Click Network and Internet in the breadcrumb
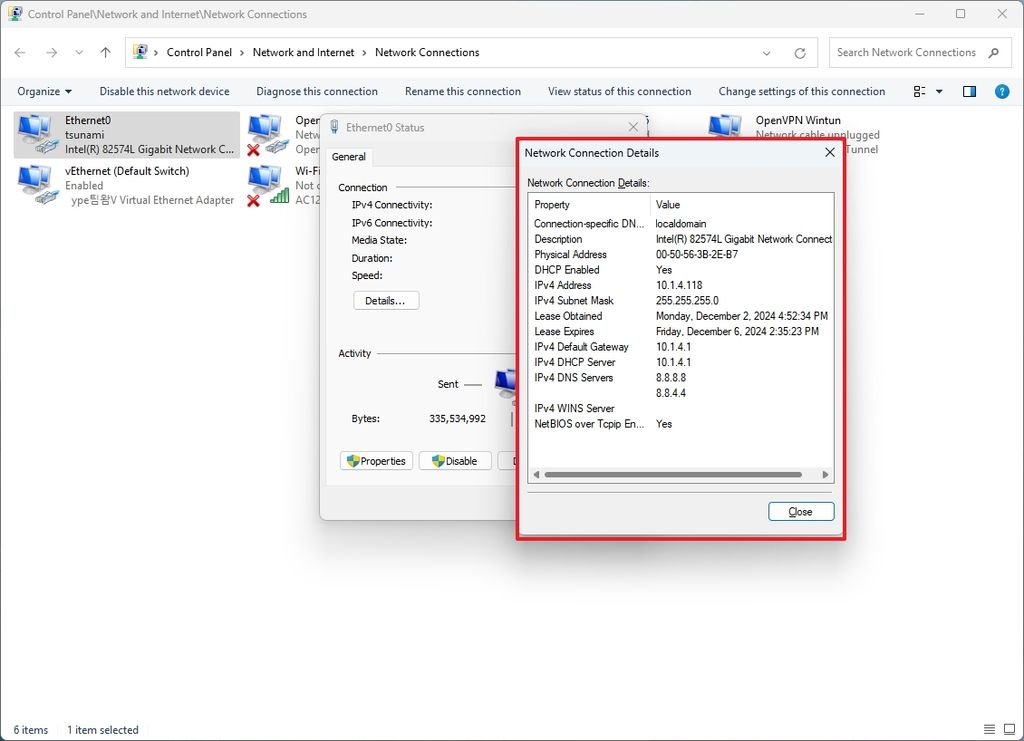The height and width of the screenshot is (741, 1024). pos(303,52)
